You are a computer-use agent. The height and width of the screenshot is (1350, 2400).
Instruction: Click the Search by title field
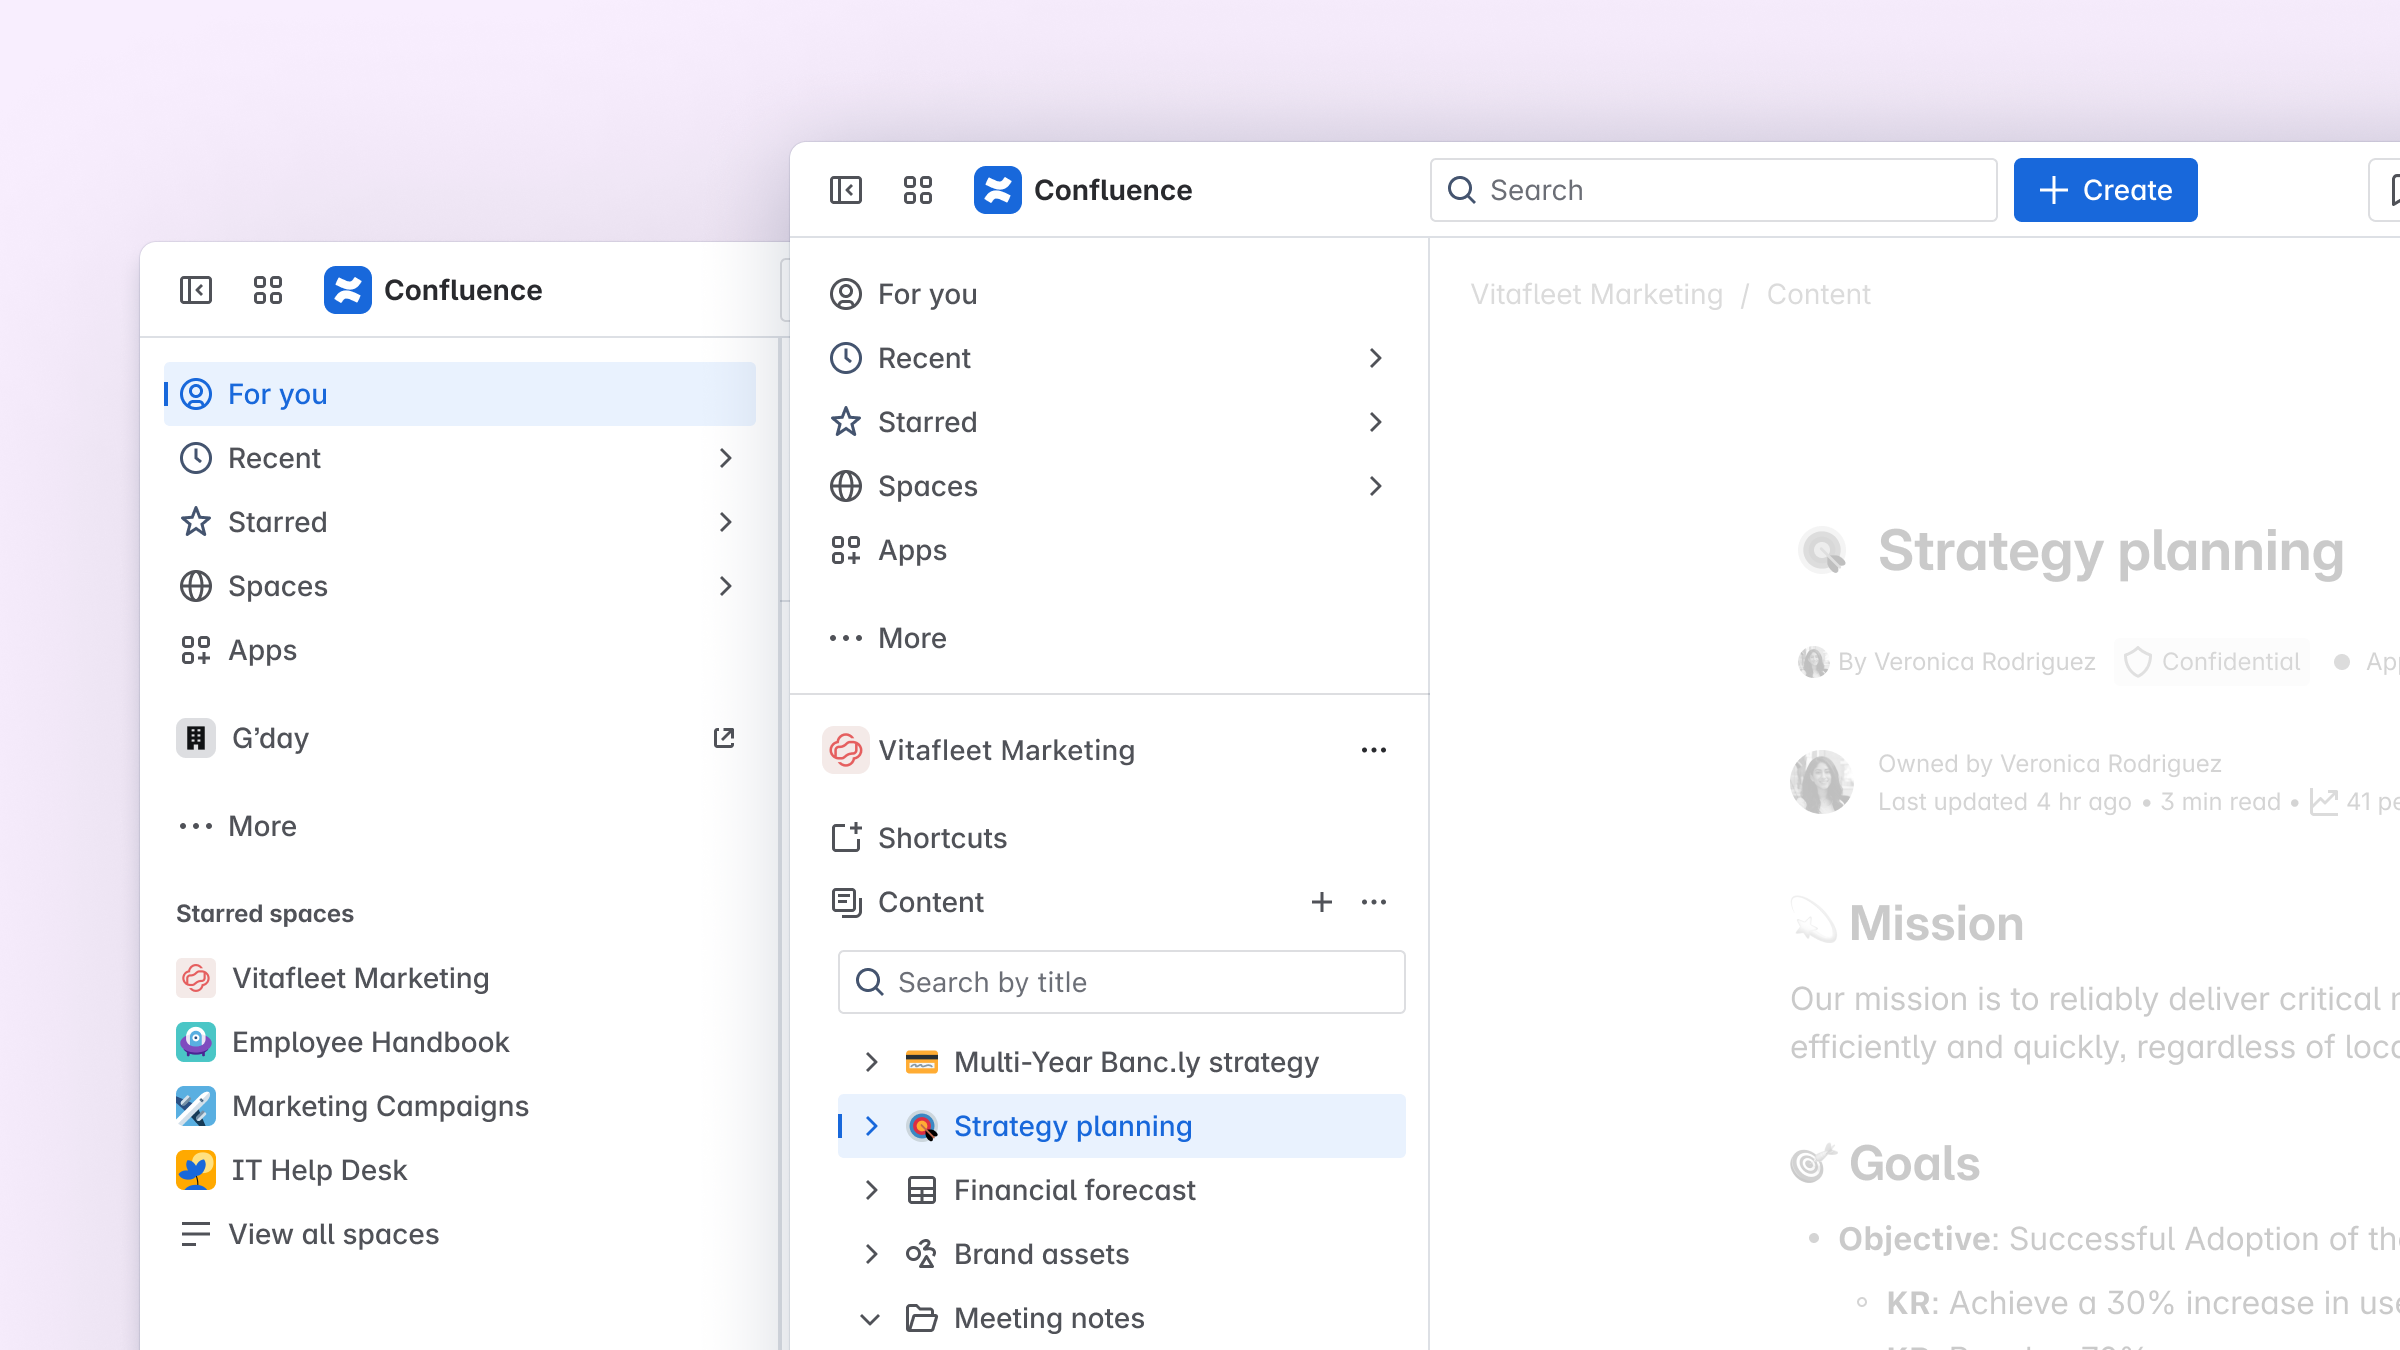tap(1121, 982)
